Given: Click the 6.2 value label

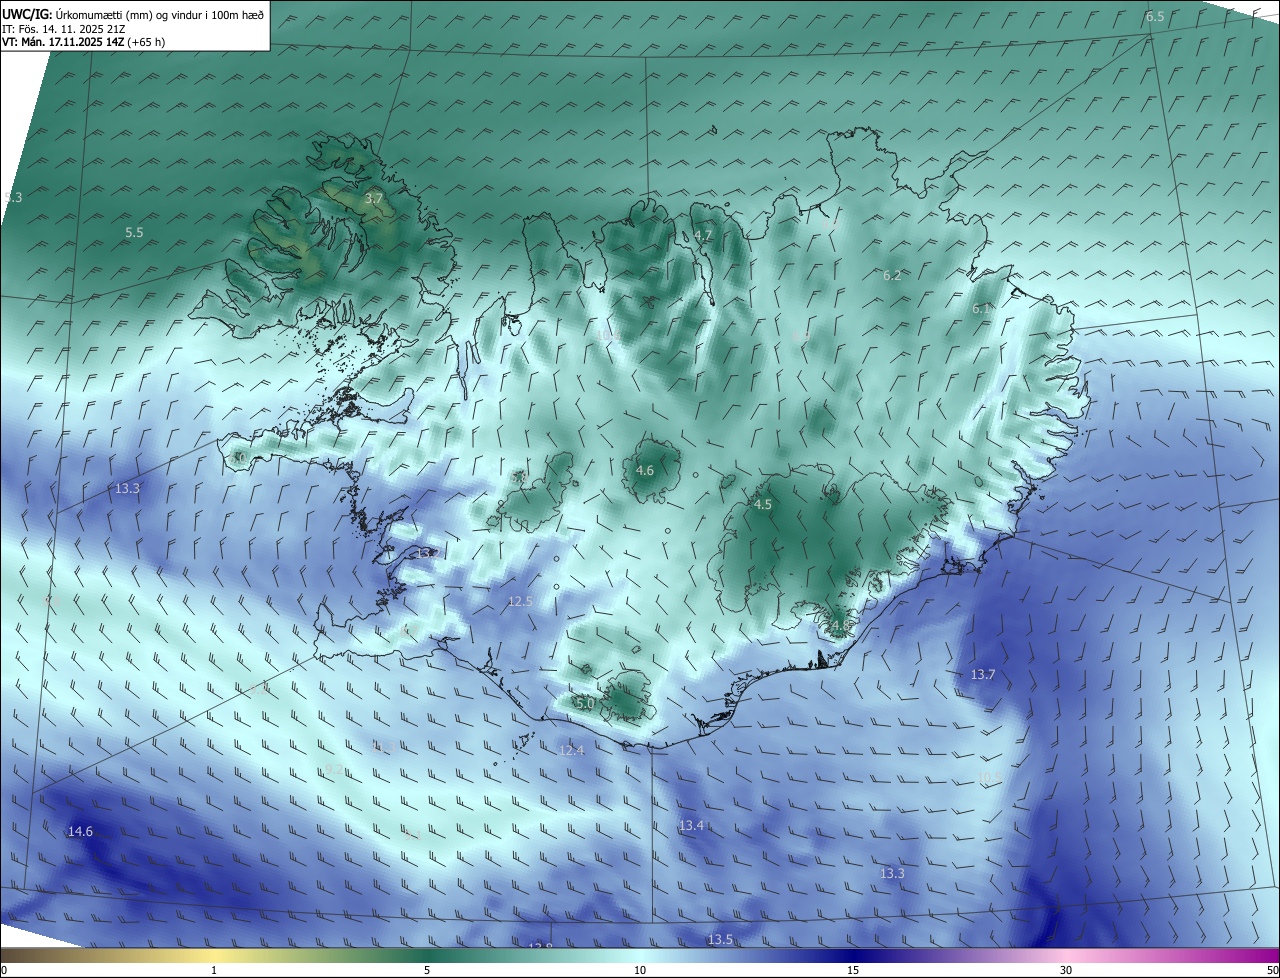Looking at the screenshot, I should click(892, 275).
